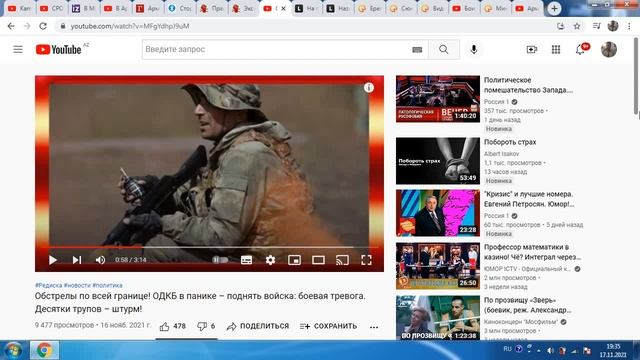Bookmark this page with the star
The height and width of the screenshot is (360, 640).
(577, 26)
